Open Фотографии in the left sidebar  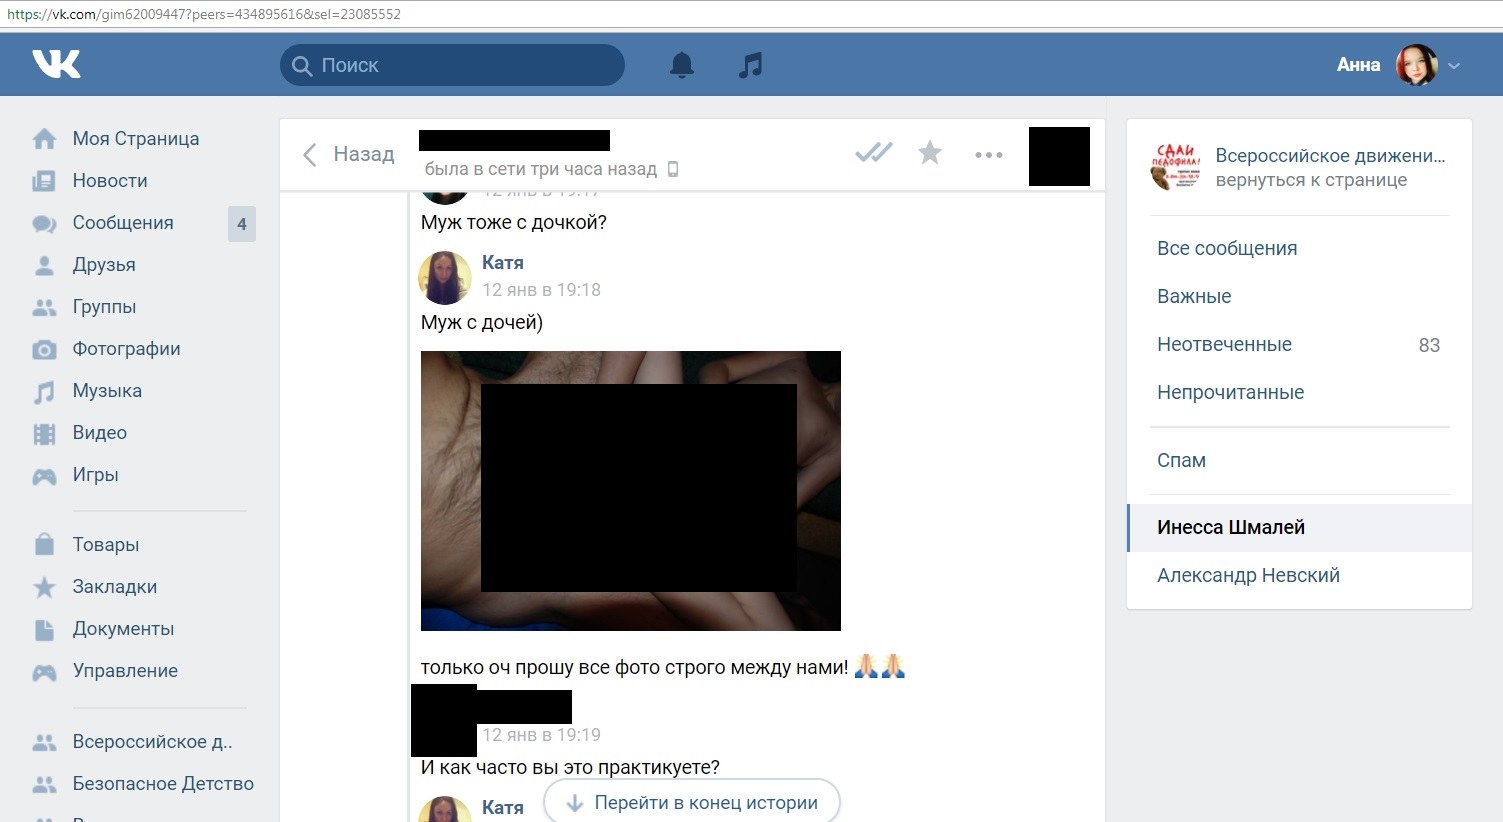[x=126, y=349]
